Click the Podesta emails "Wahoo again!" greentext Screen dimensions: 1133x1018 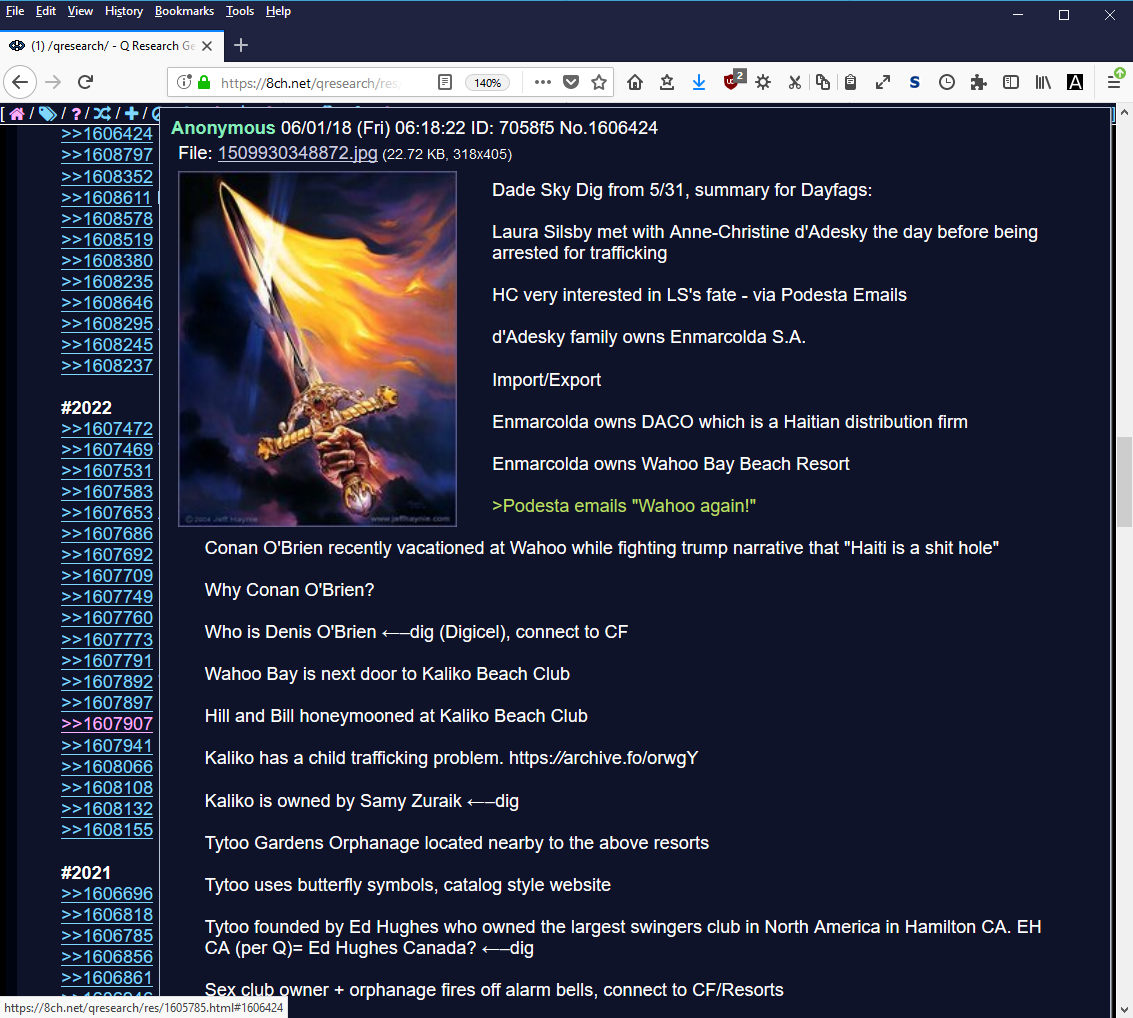624,506
